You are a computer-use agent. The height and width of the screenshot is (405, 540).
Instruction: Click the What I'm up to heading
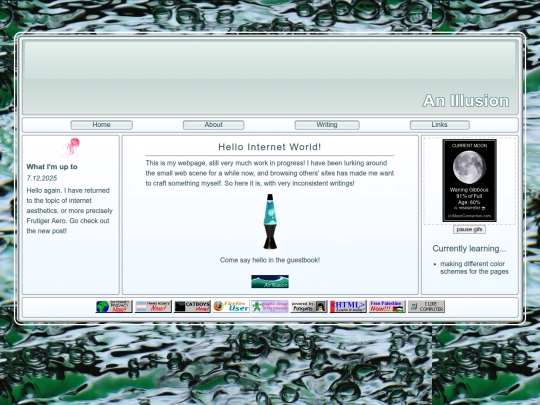(x=52, y=167)
